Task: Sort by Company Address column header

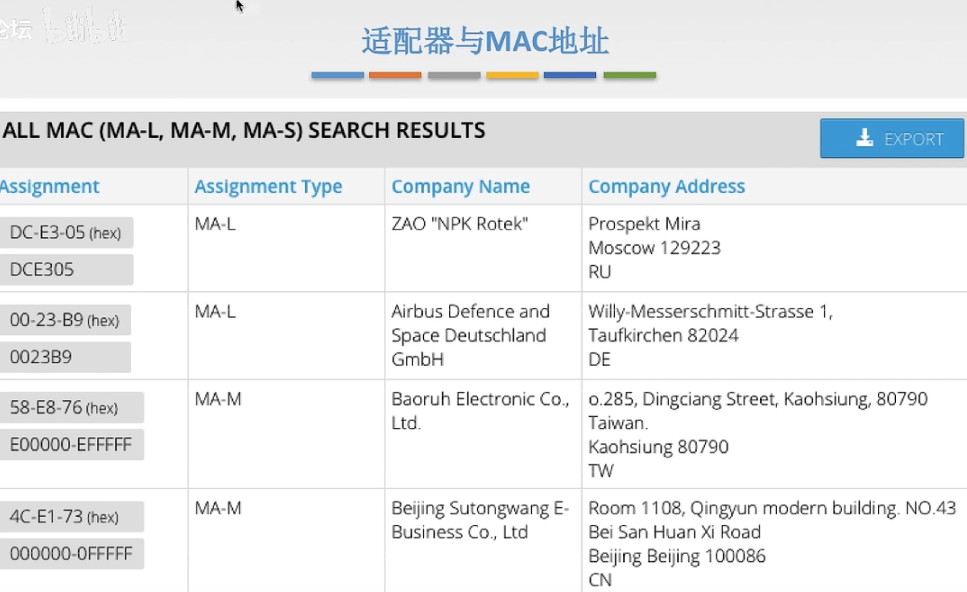Action: pos(666,187)
